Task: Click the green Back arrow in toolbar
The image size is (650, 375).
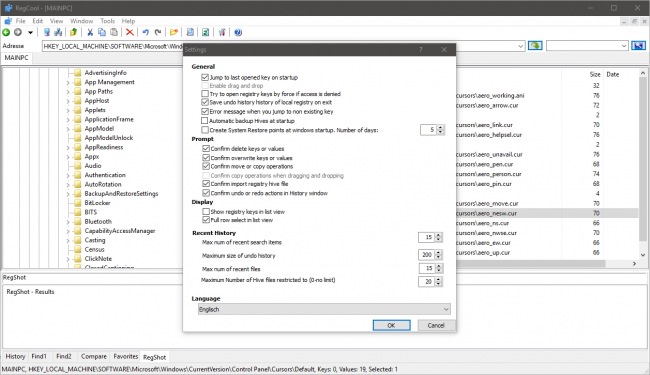Action: click(x=6, y=32)
